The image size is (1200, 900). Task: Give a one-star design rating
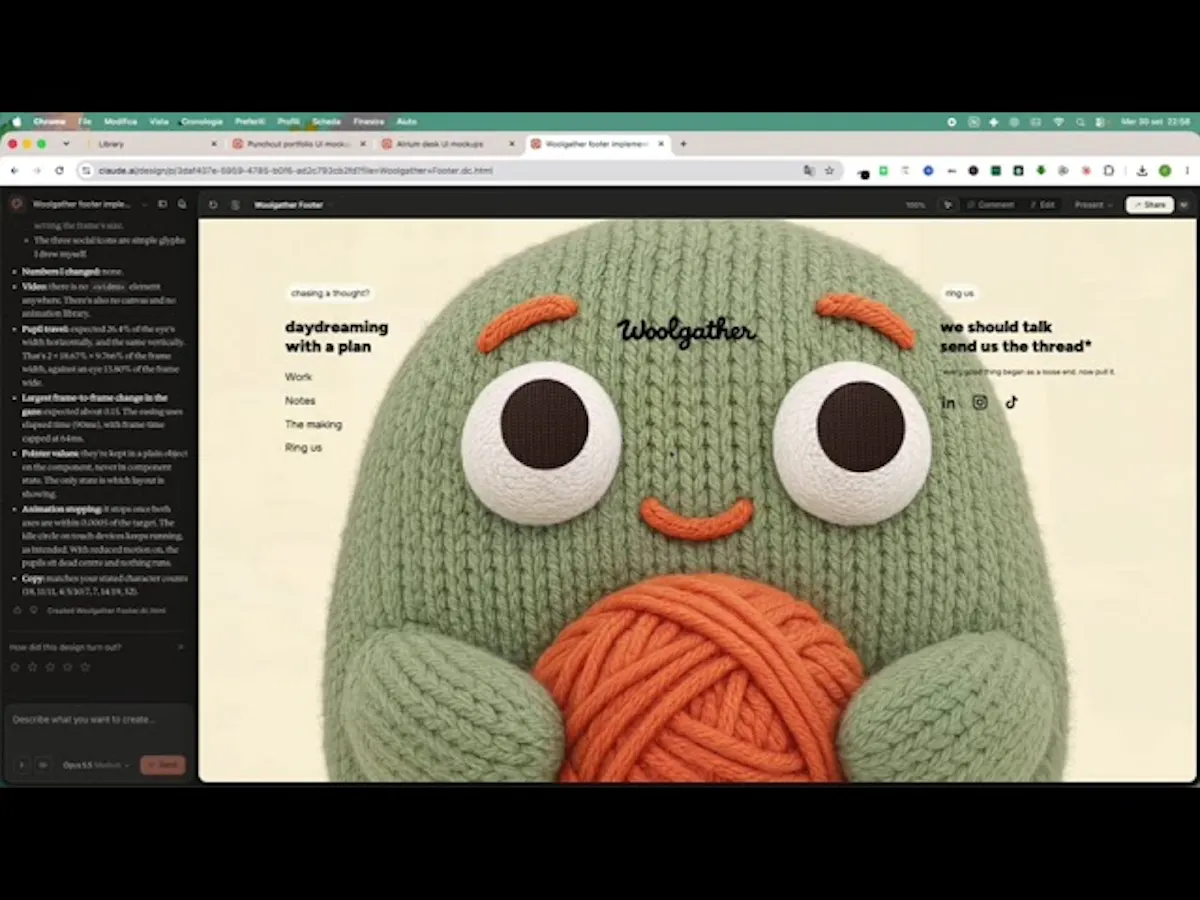point(15,666)
